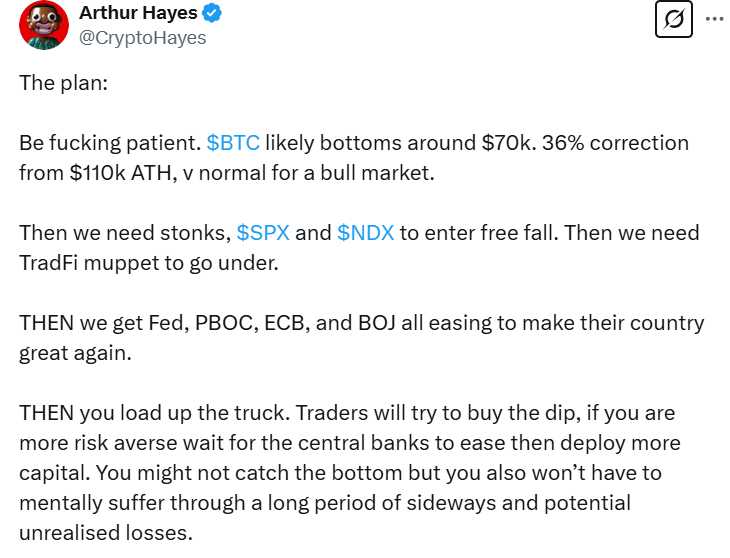Click the line "The plan:"
The width and height of the screenshot is (730, 558).
click(63, 82)
